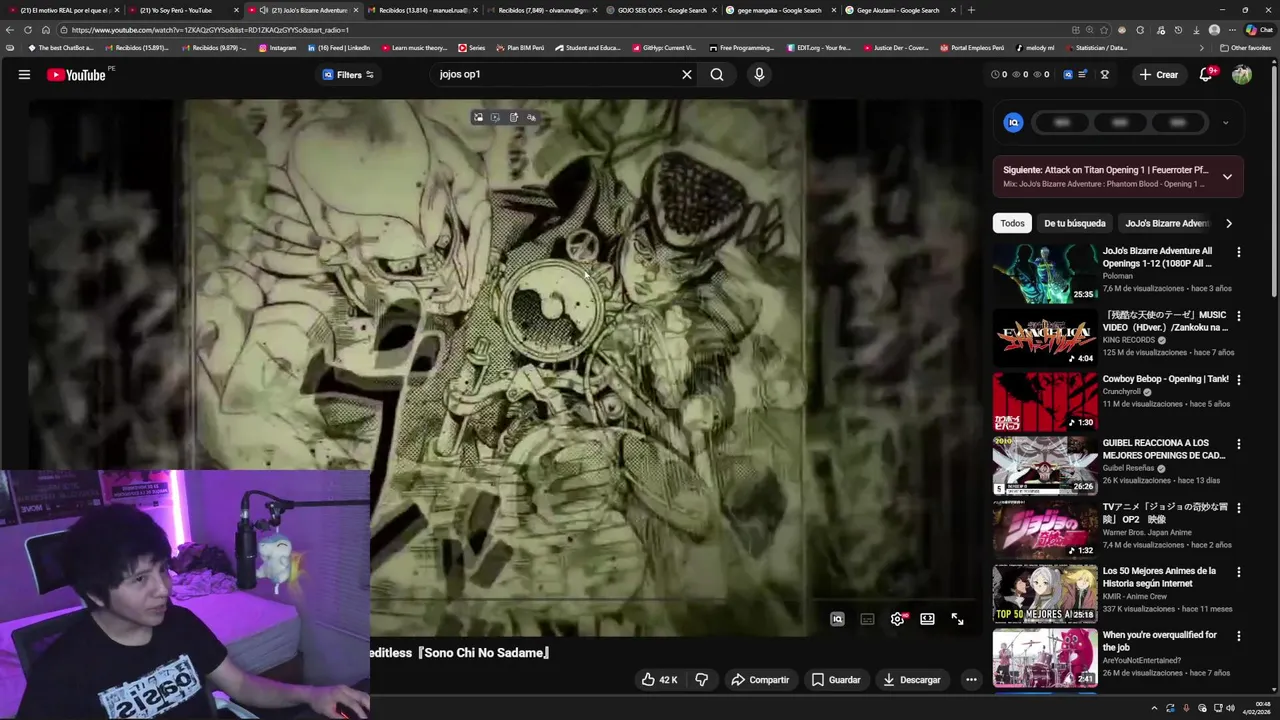Click the magnifier search button
The image size is (1280, 720).
(717, 74)
